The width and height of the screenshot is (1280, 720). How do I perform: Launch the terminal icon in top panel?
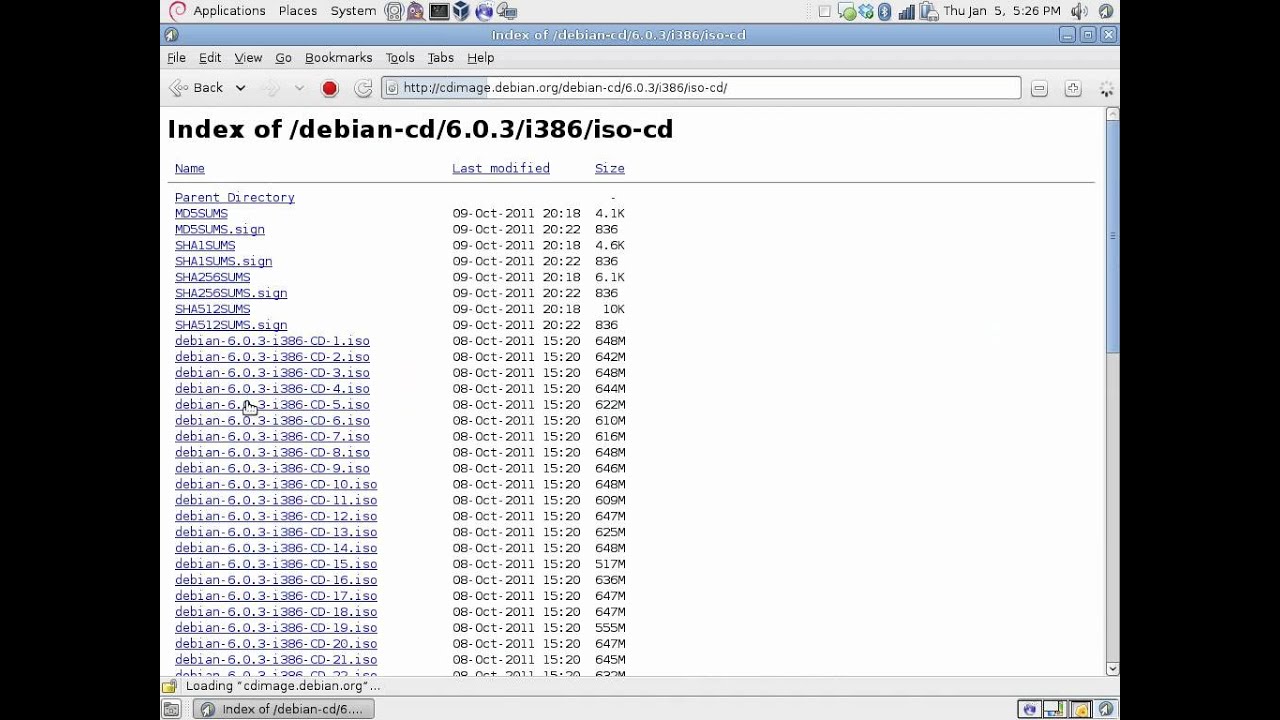438,11
